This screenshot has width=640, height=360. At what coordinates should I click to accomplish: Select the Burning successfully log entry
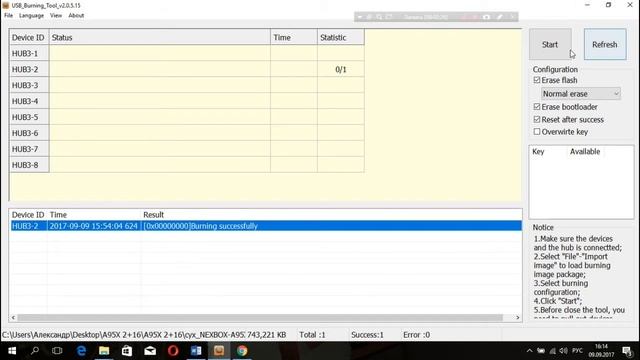266,226
